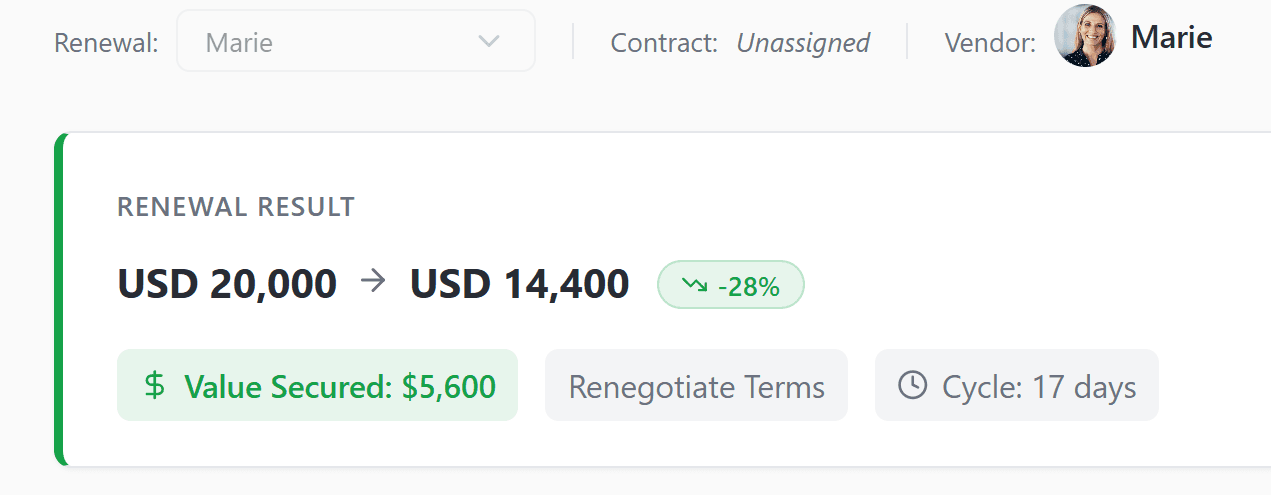The height and width of the screenshot is (495, 1271).
Task: Click the new amount USD 14,400
Action: [x=519, y=284]
